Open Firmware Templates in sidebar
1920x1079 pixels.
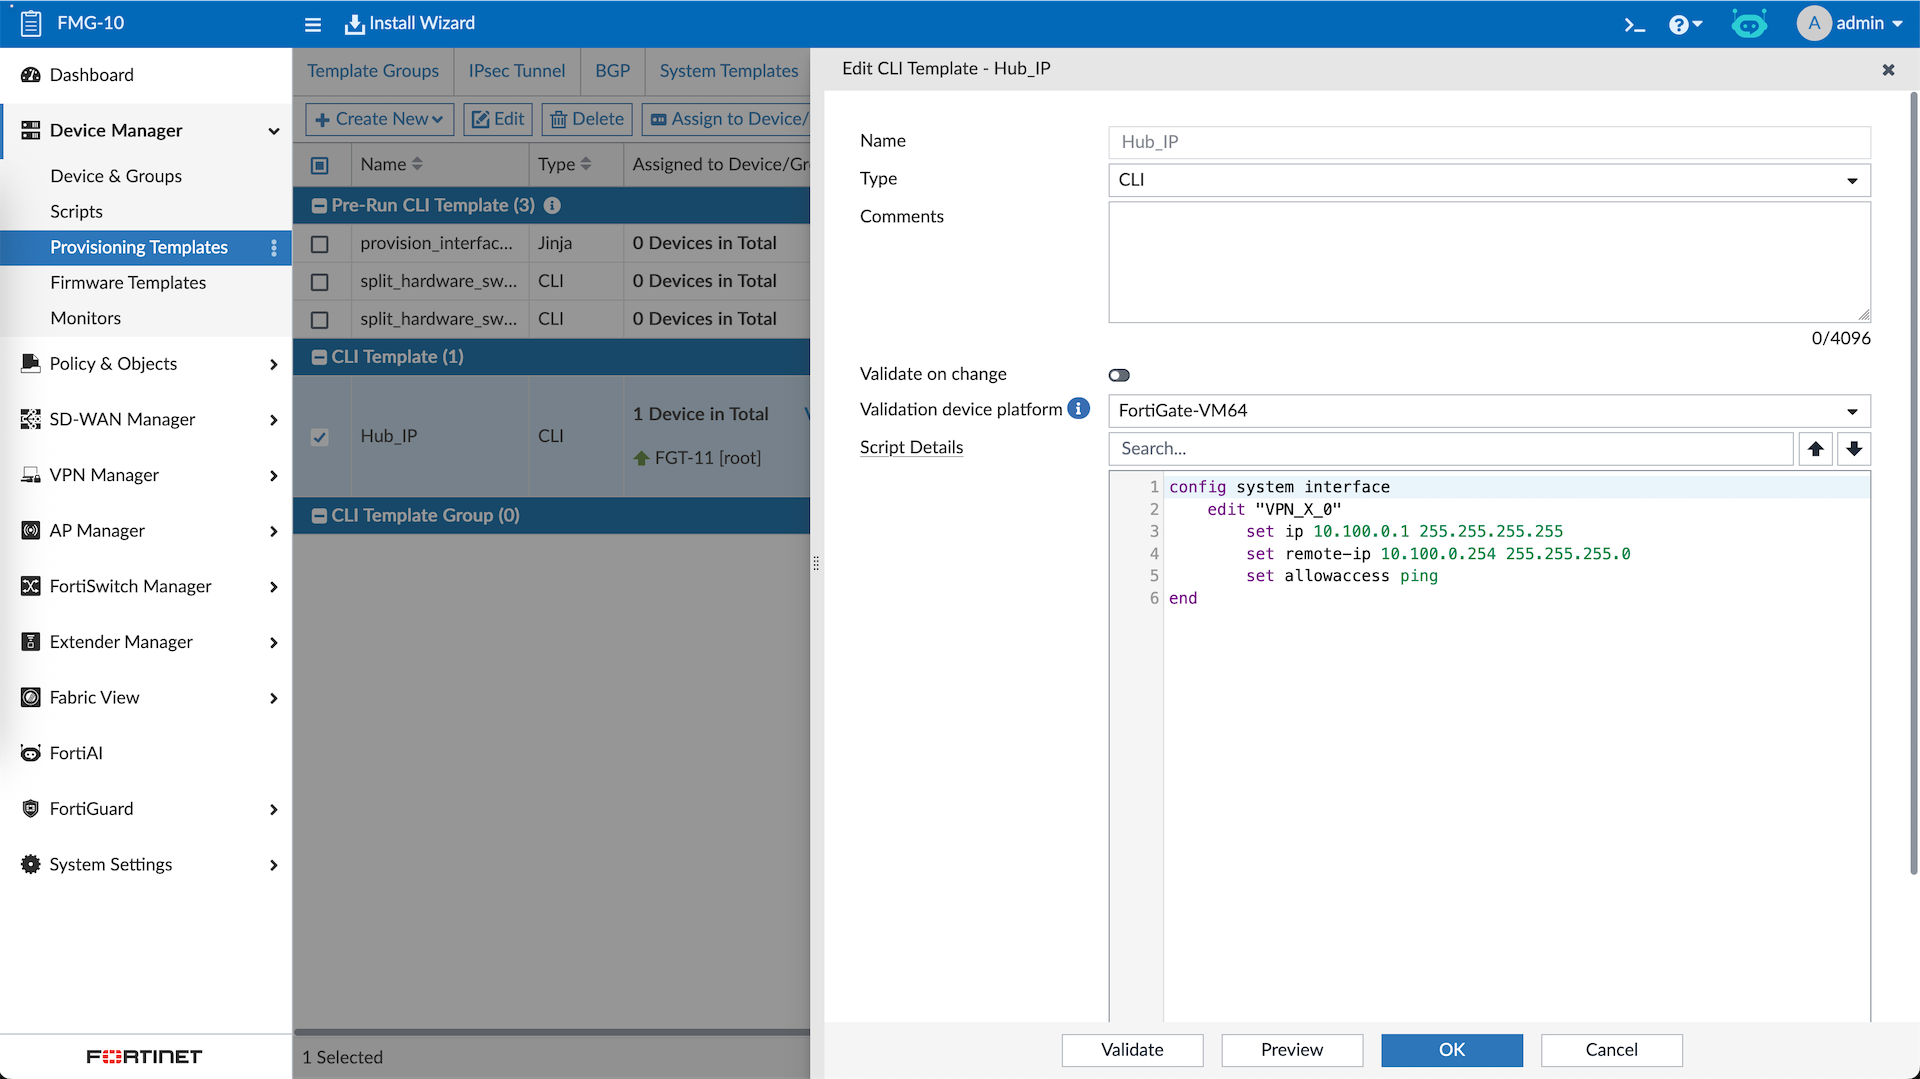pyautogui.click(x=128, y=283)
